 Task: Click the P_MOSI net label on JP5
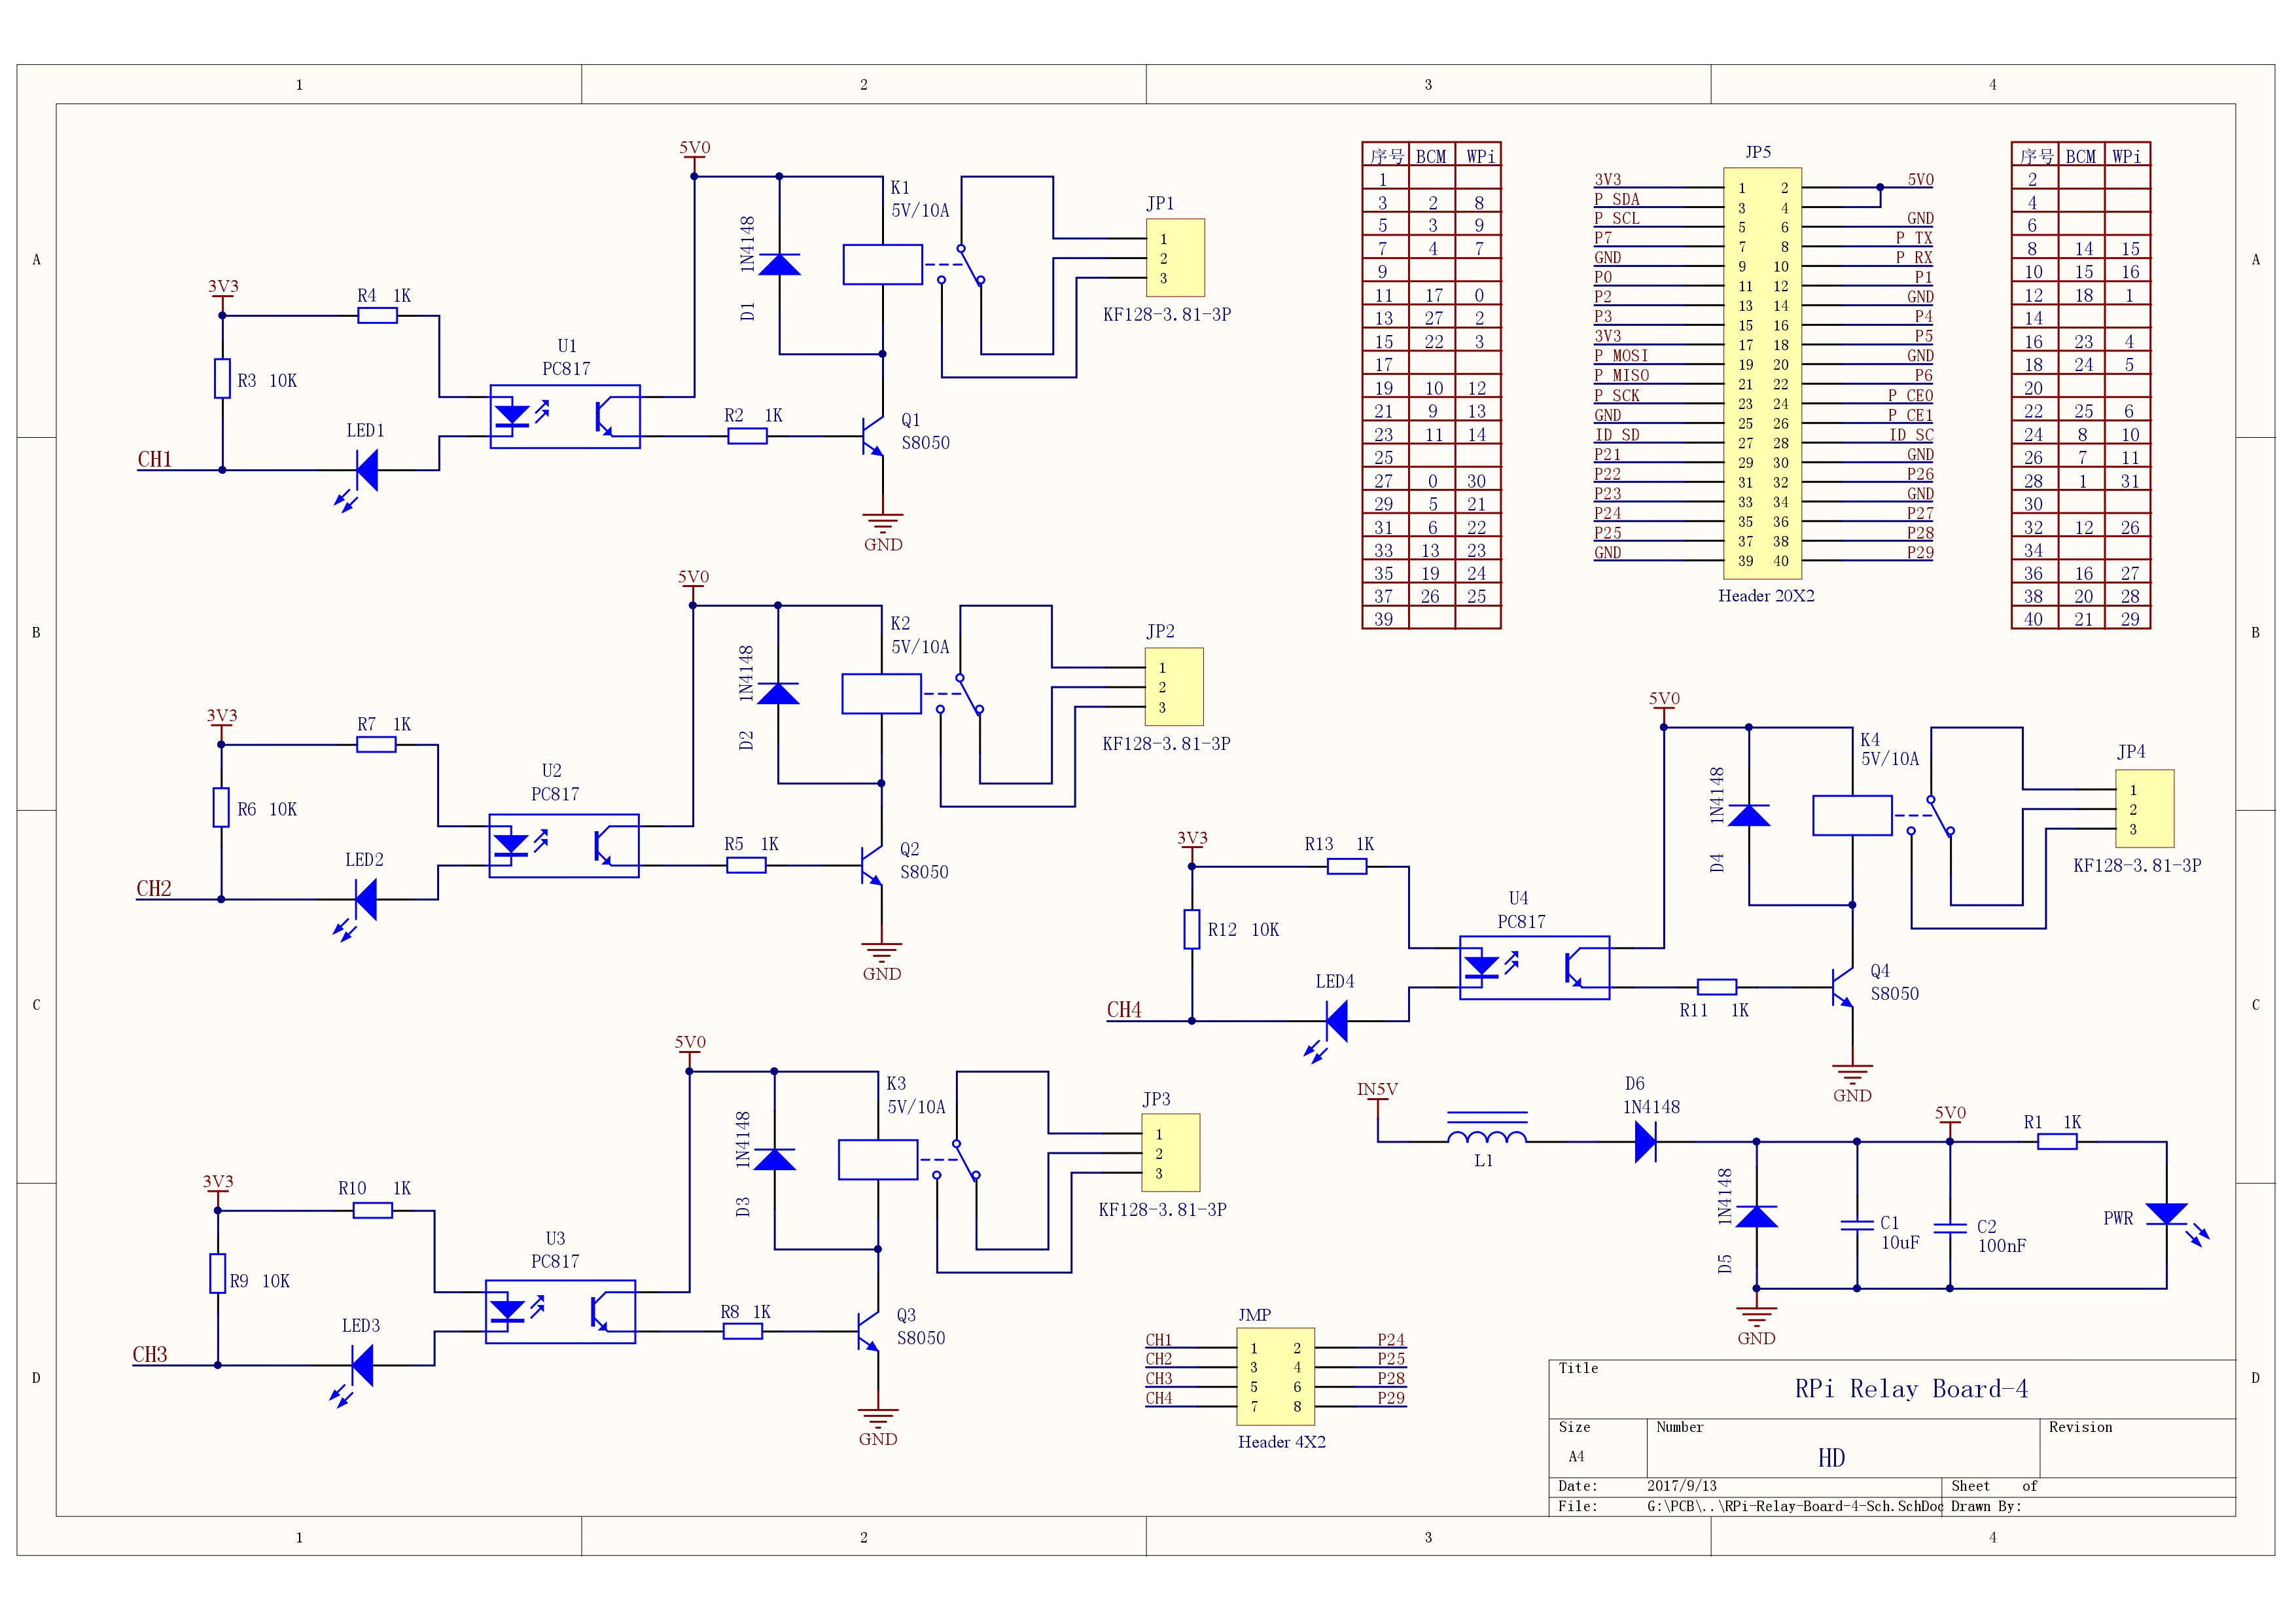point(1621,356)
